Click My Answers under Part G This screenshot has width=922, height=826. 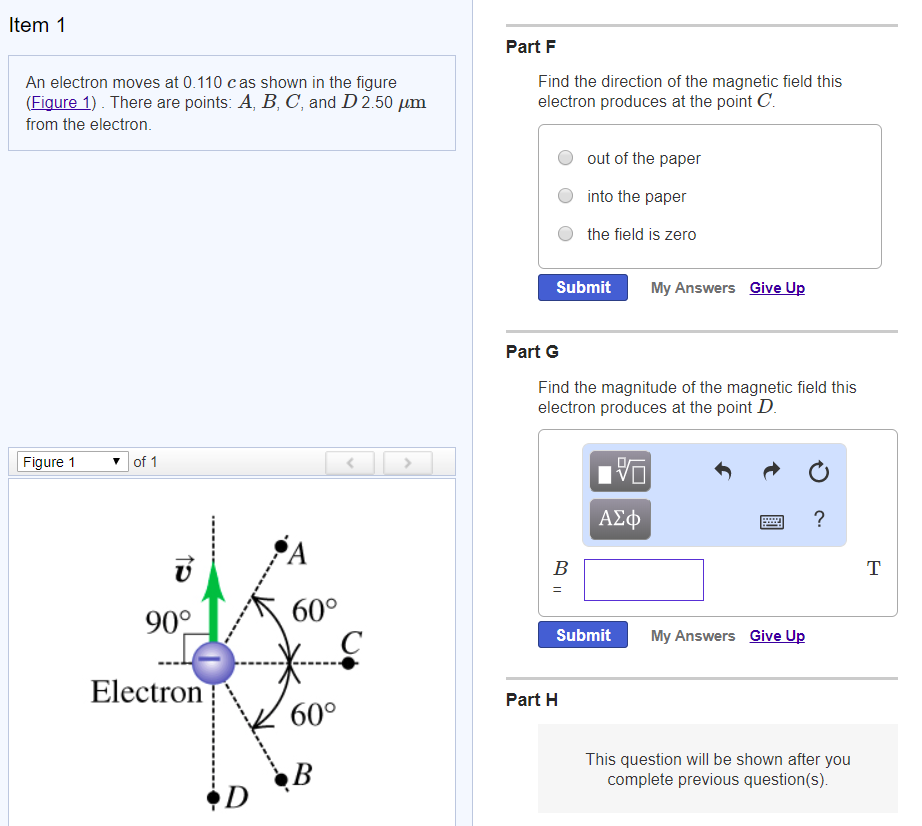[x=692, y=635]
